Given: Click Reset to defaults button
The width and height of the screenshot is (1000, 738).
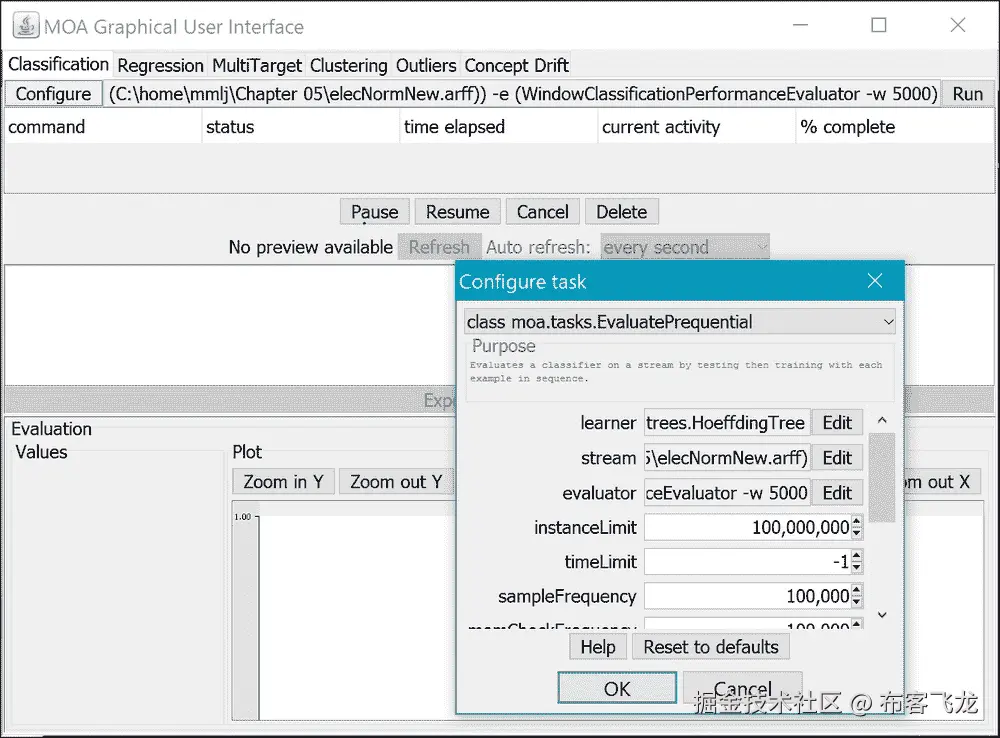Looking at the screenshot, I should (710, 647).
